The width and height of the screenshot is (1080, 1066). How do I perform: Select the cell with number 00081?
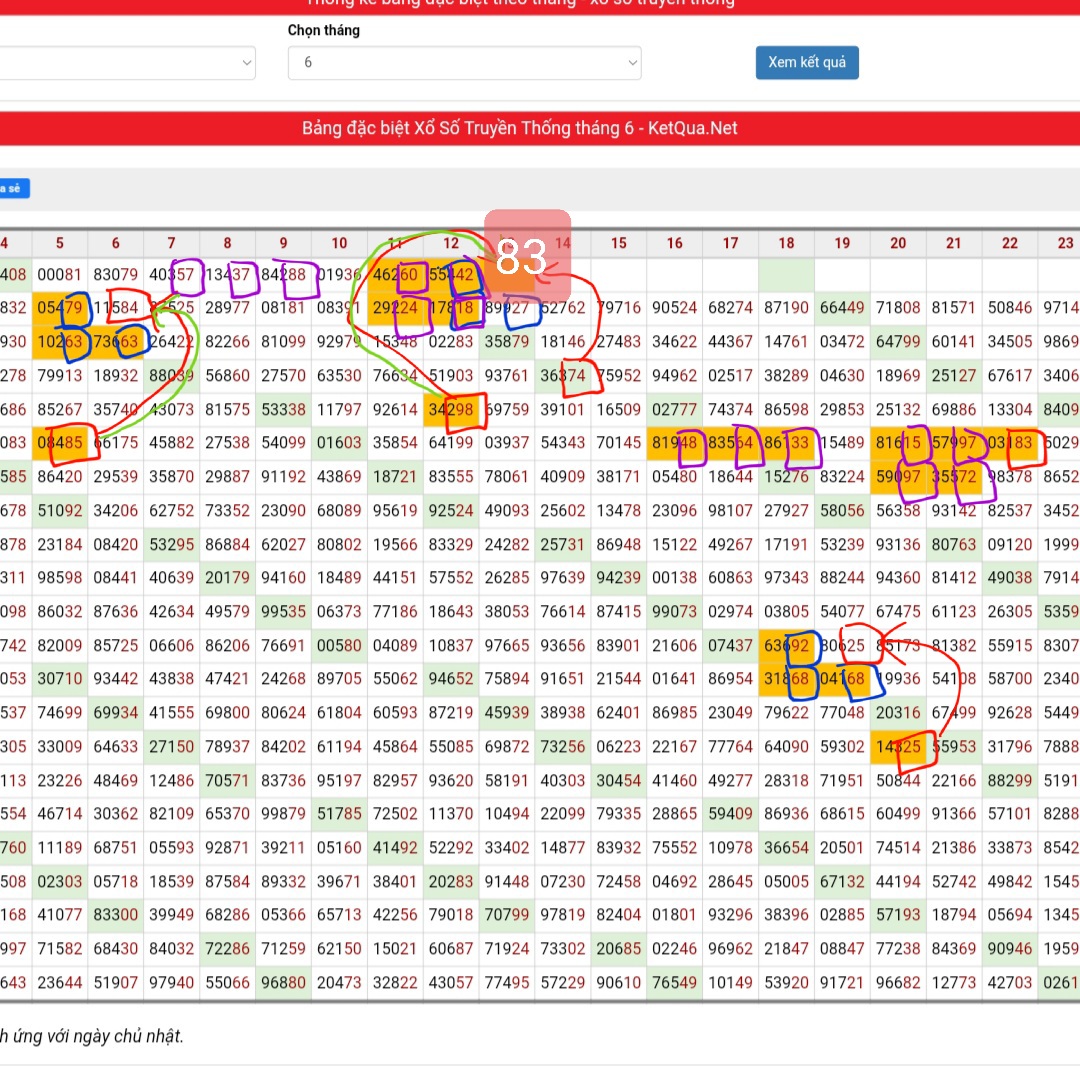60,275
